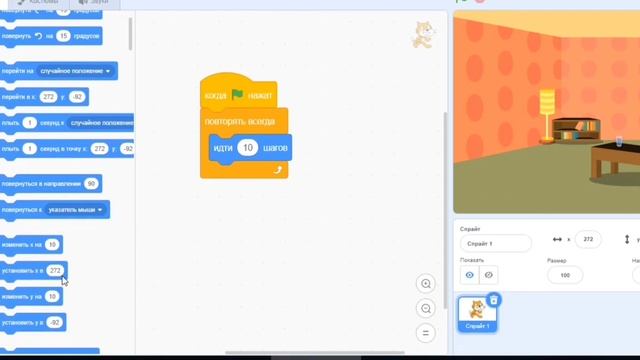The width and height of the screenshot is (640, 360).
Task: Select the идти шагов block in workspace
Action: coord(250,148)
